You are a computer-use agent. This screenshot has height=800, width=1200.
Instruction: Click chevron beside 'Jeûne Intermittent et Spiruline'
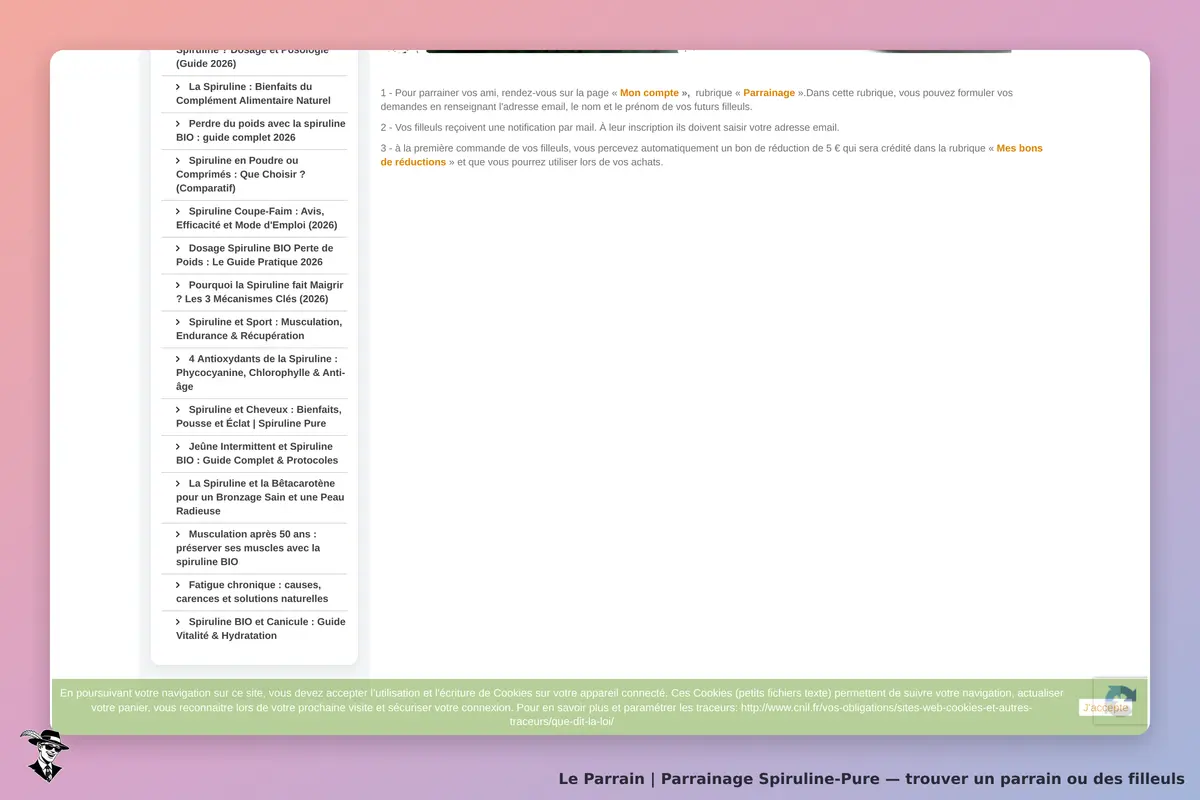(178, 447)
